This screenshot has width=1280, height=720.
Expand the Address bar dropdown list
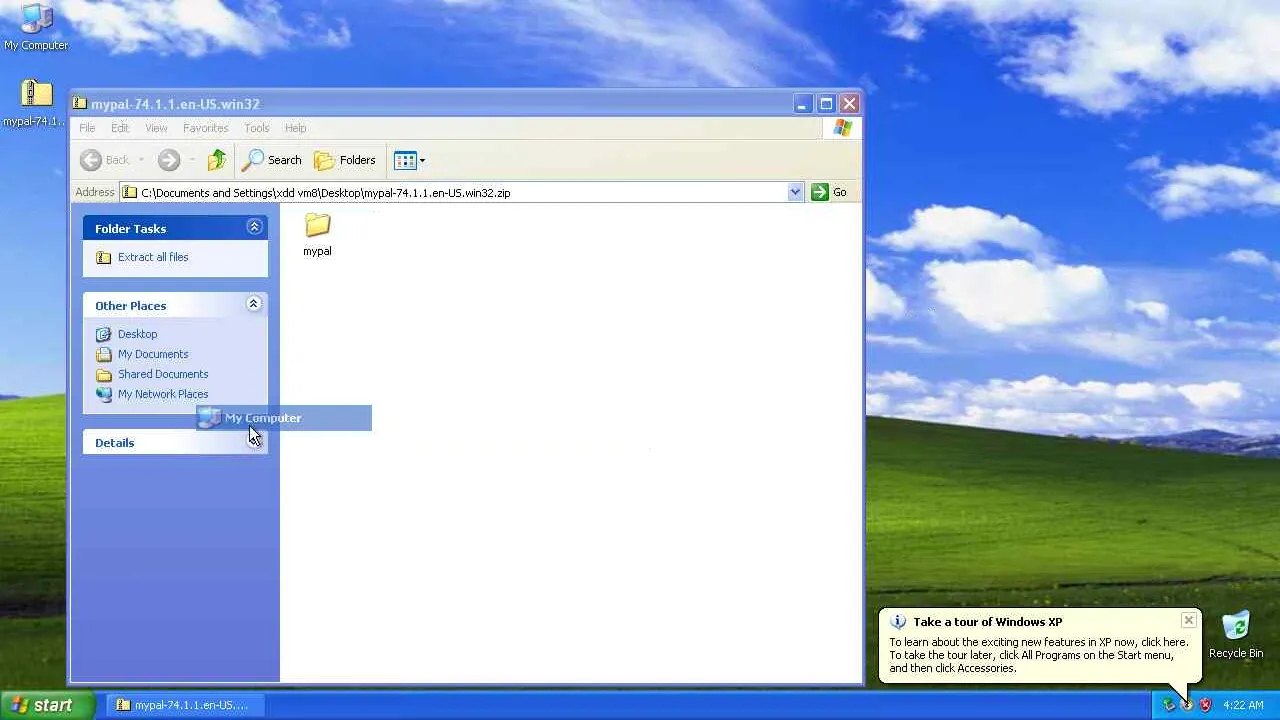point(795,192)
